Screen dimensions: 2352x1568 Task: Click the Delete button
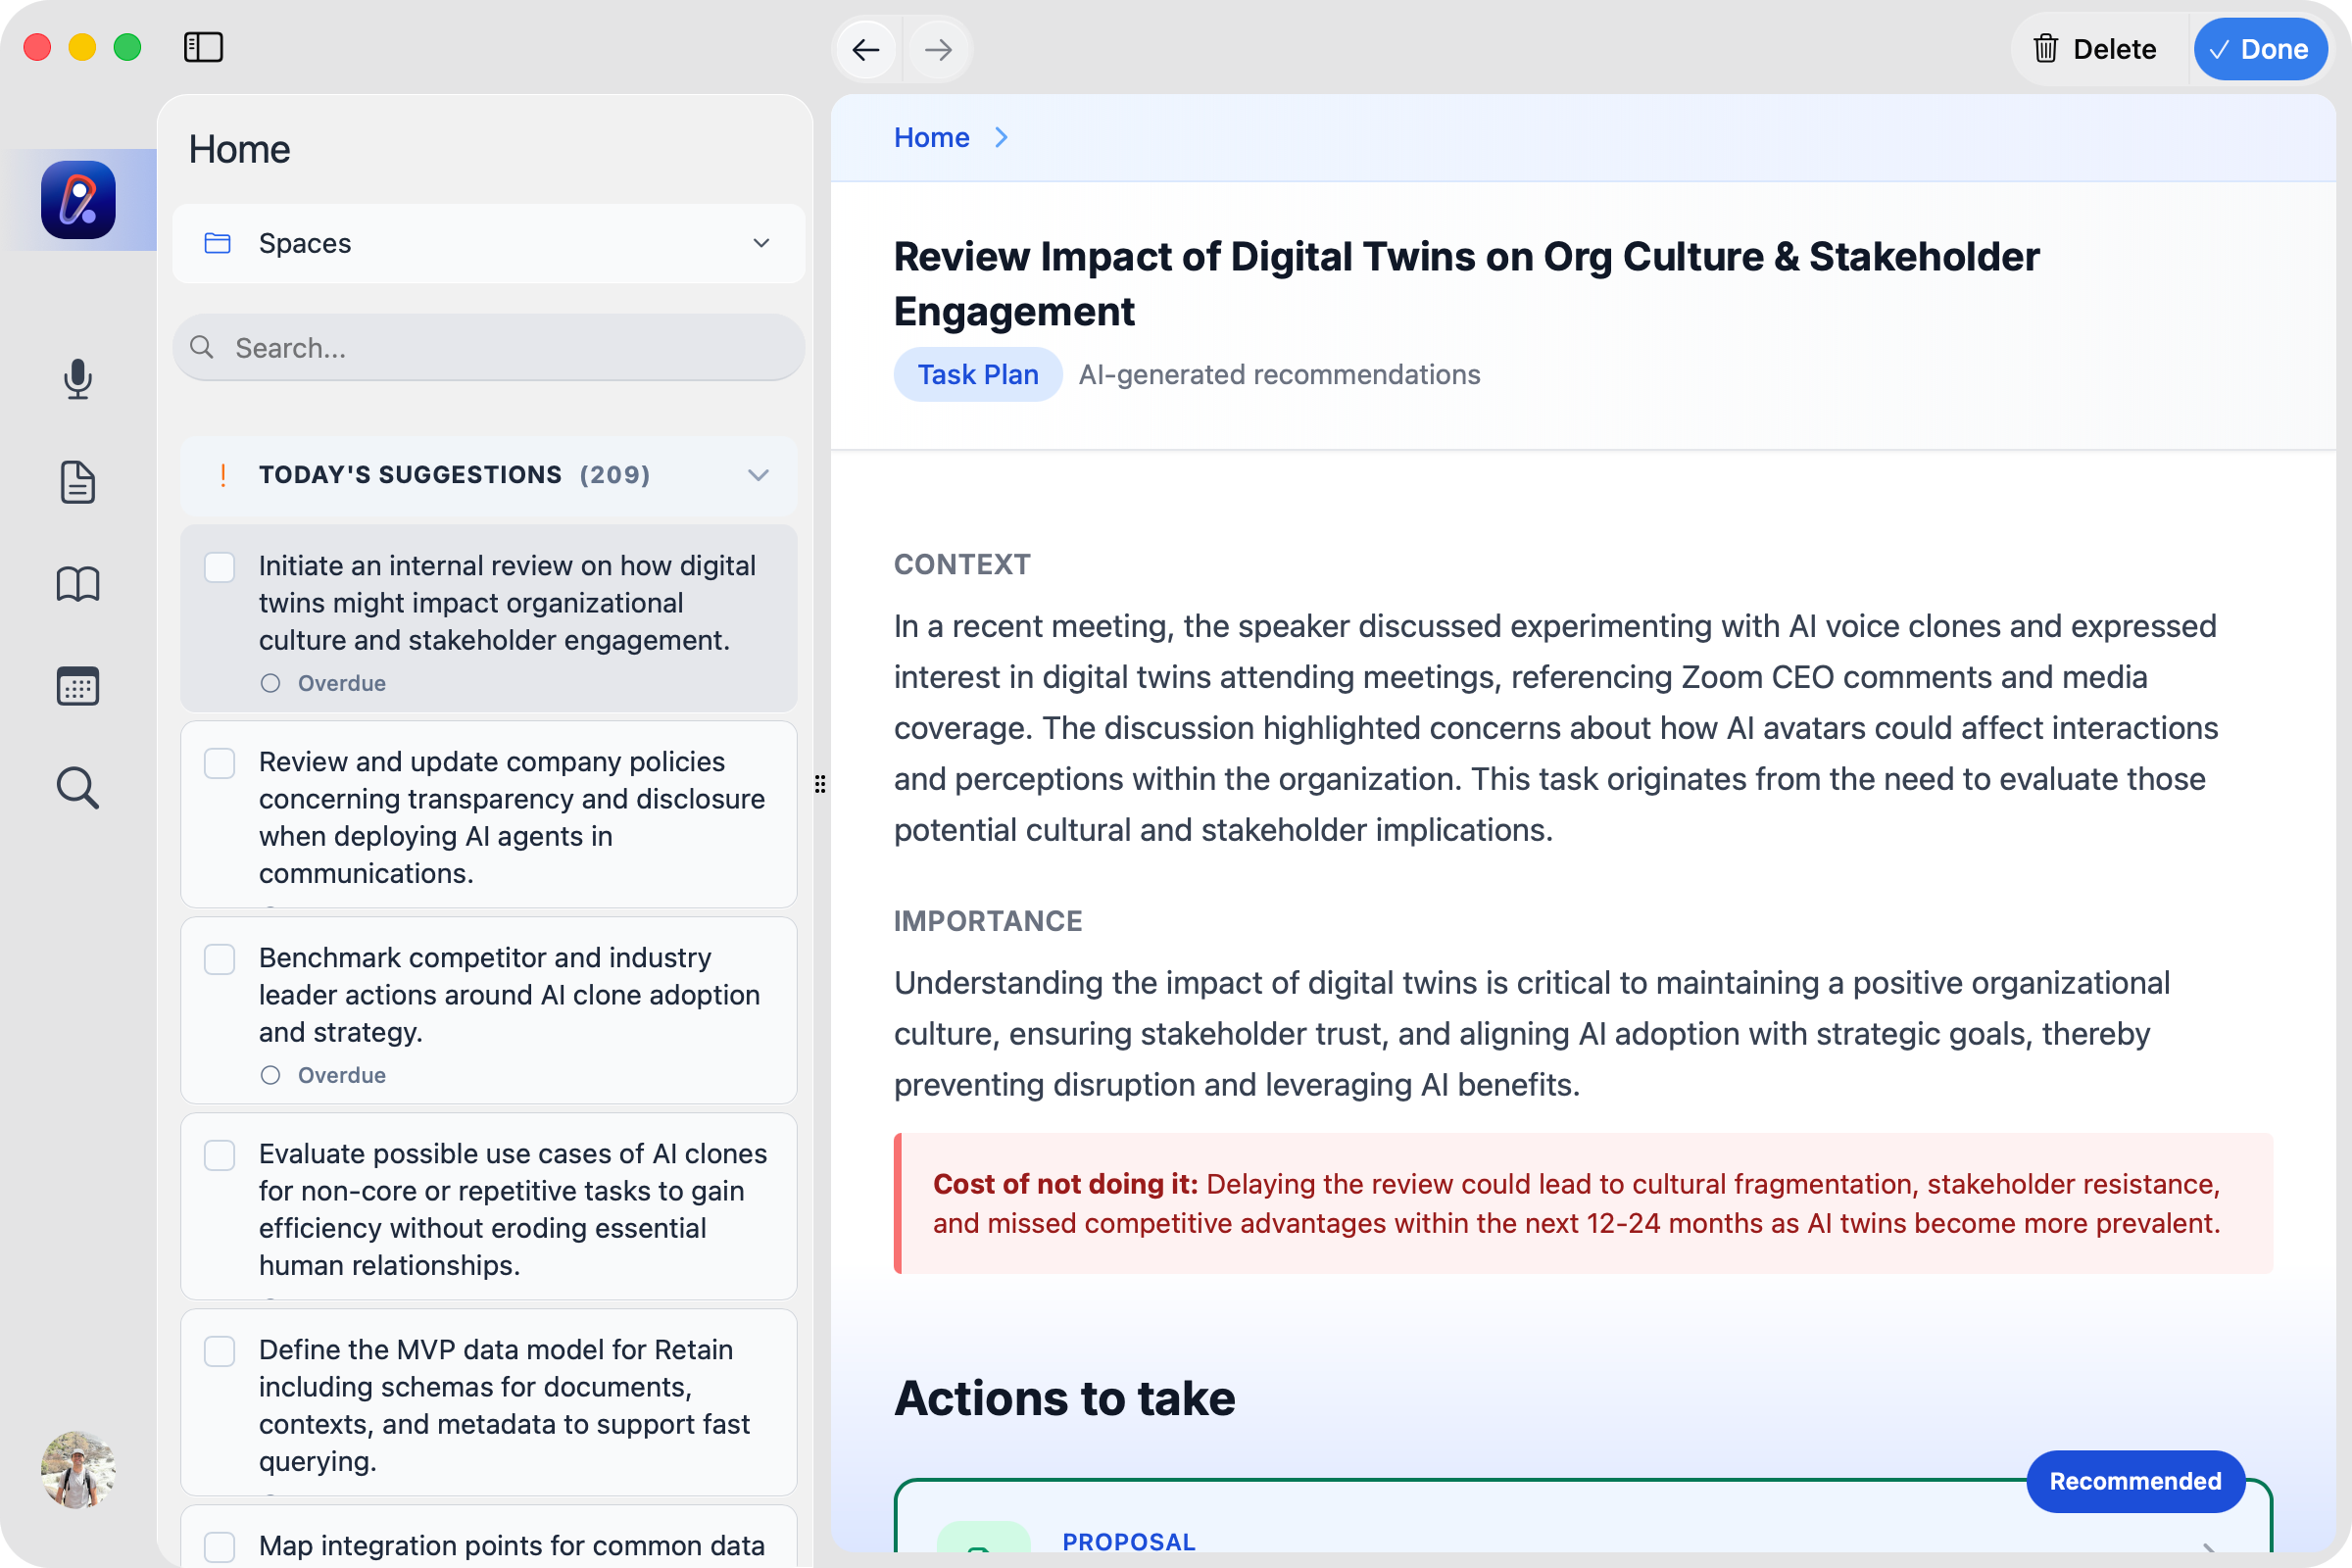(x=2096, y=49)
